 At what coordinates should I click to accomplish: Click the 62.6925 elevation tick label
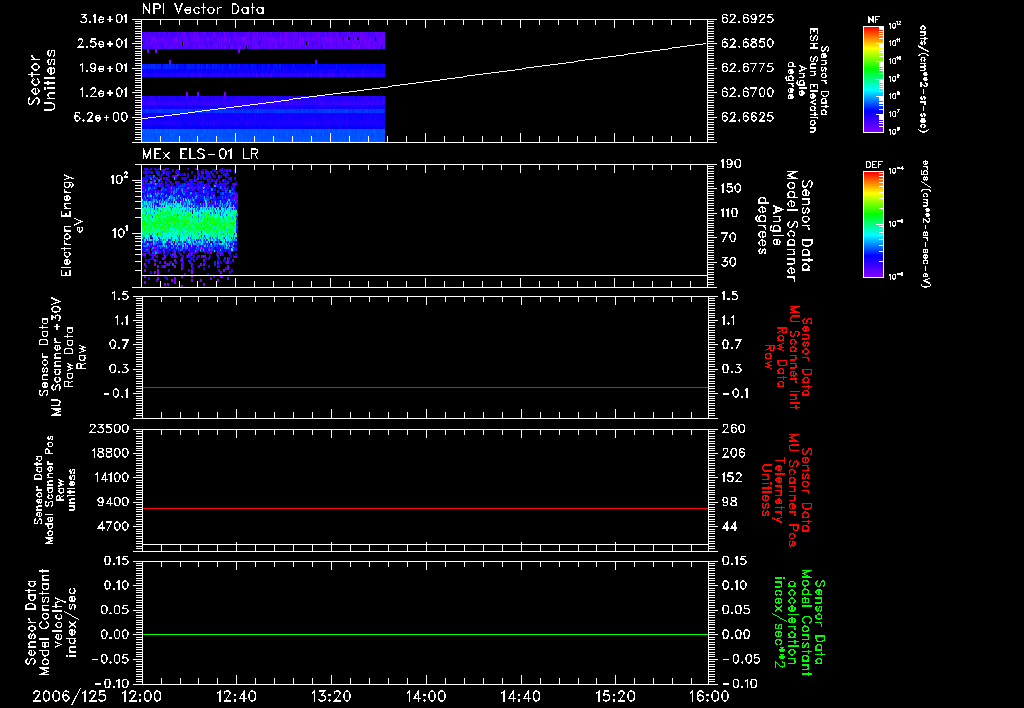(x=748, y=19)
